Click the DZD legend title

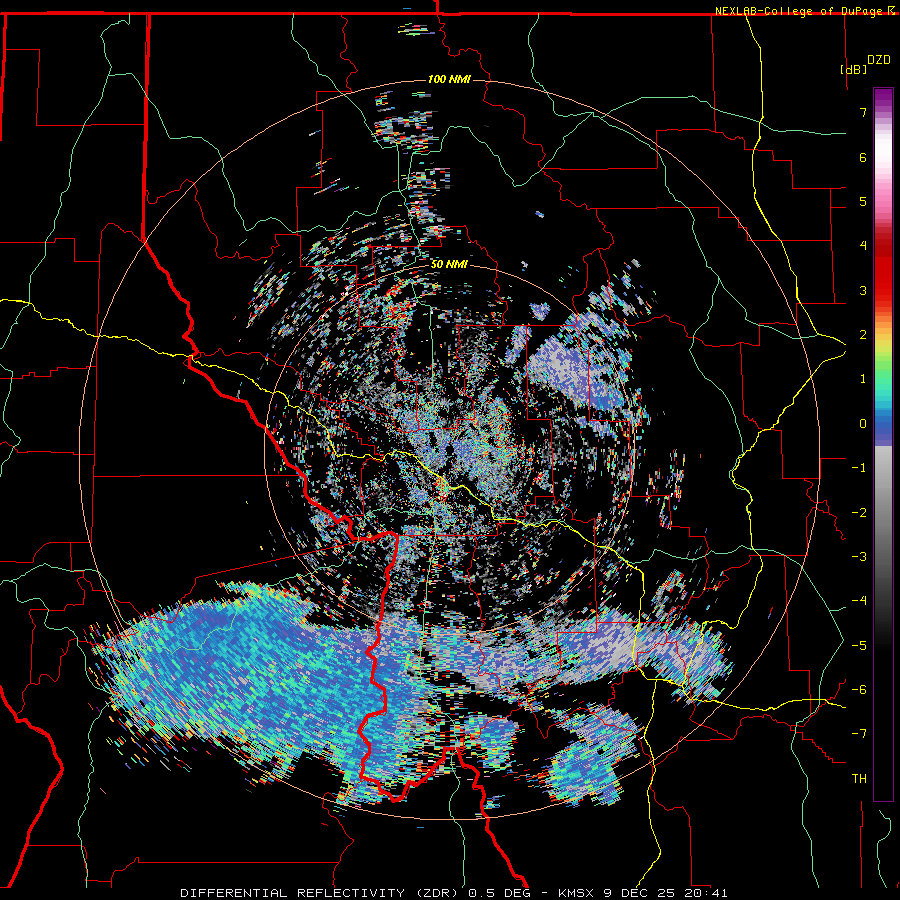click(x=879, y=60)
